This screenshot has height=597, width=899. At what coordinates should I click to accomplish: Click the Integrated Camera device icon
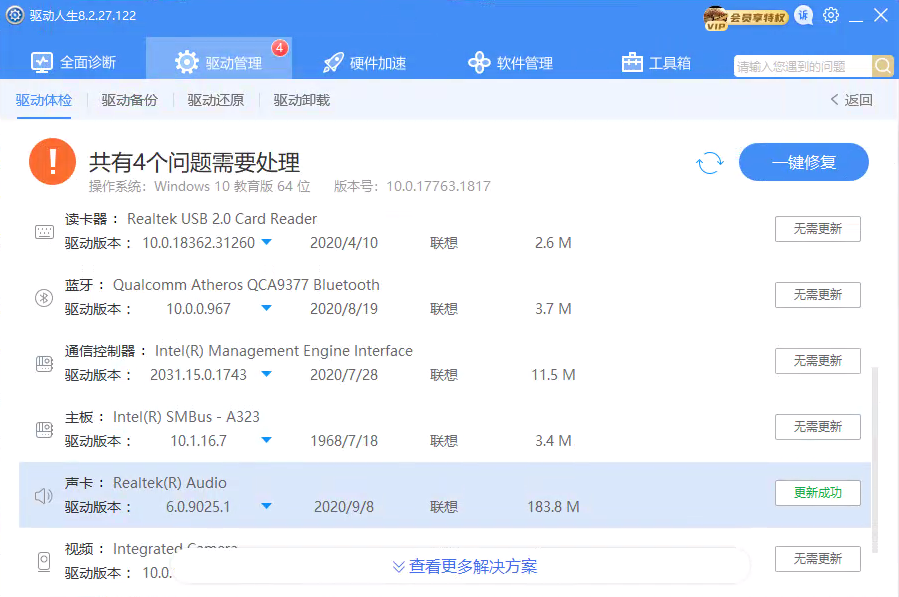[x=44, y=561]
